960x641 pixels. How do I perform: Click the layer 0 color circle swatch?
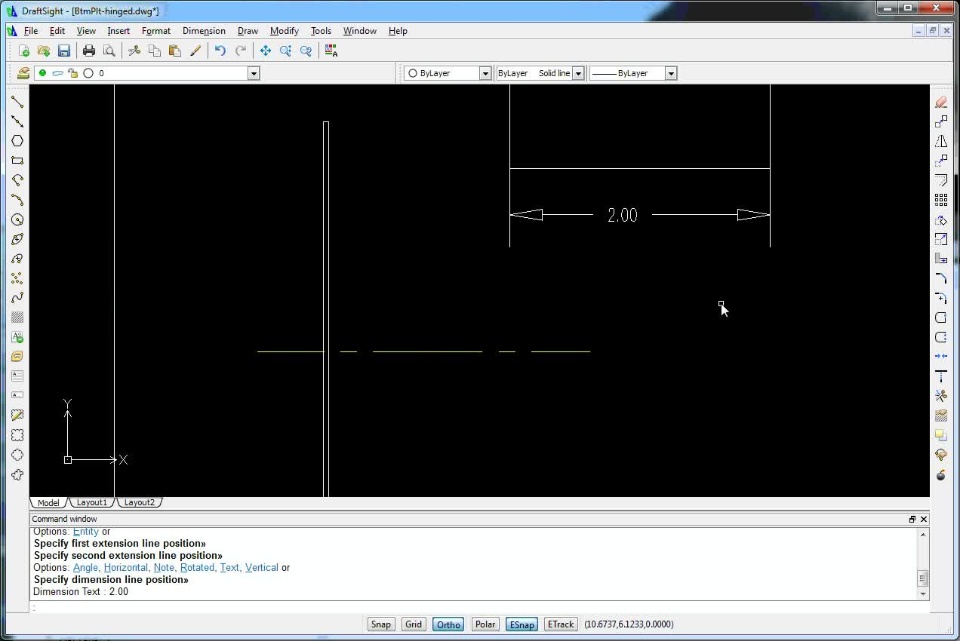pos(88,73)
